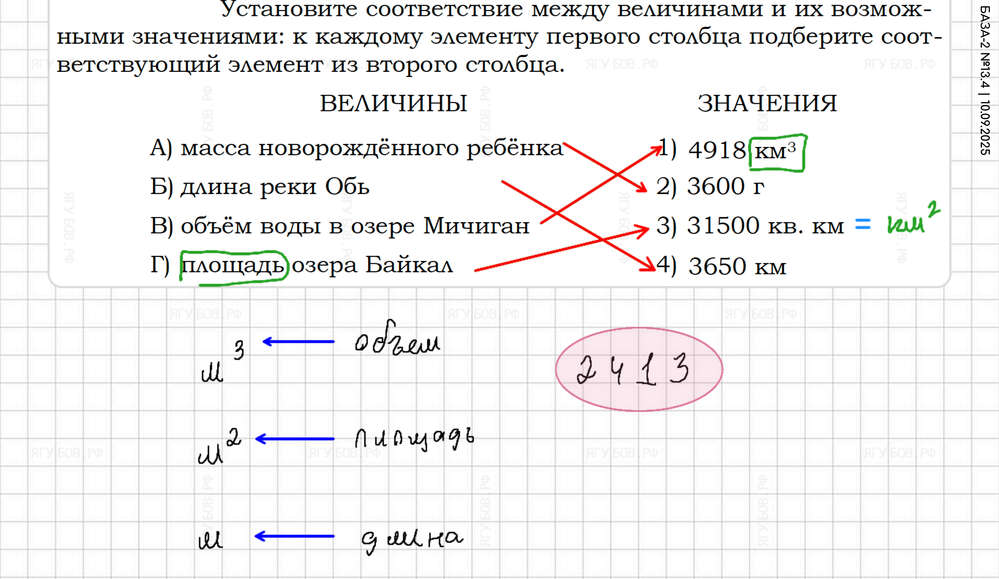Select value 4) 3650 км

pyautogui.click(x=722, y=267)
